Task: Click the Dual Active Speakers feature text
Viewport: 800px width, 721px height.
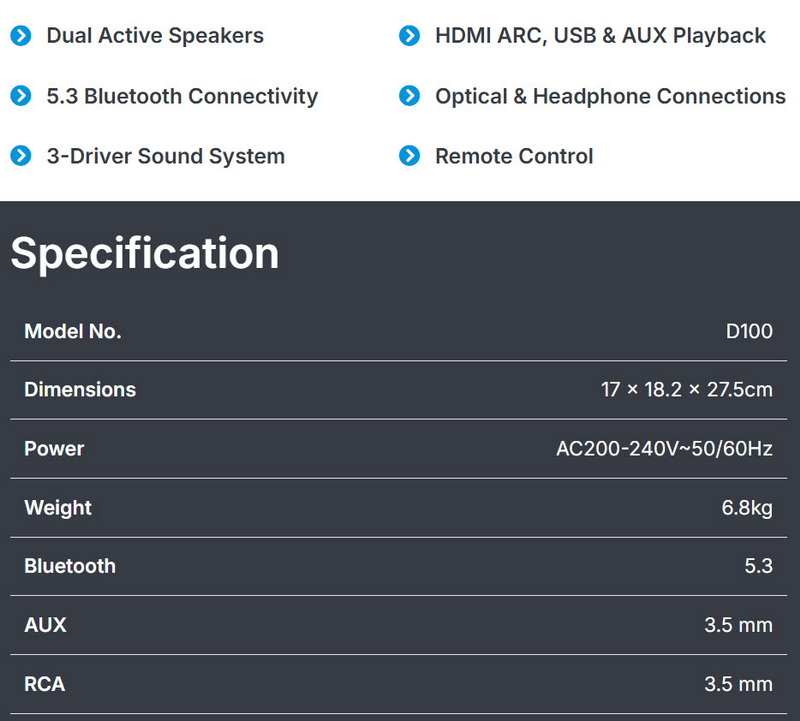Action: pos(155,36)
